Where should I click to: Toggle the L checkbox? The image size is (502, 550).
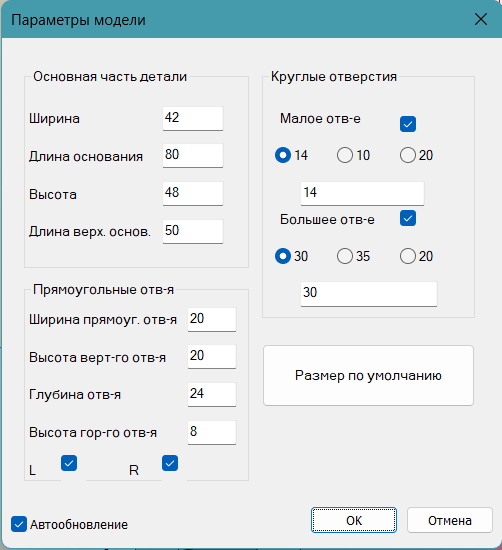coord(69,463)
